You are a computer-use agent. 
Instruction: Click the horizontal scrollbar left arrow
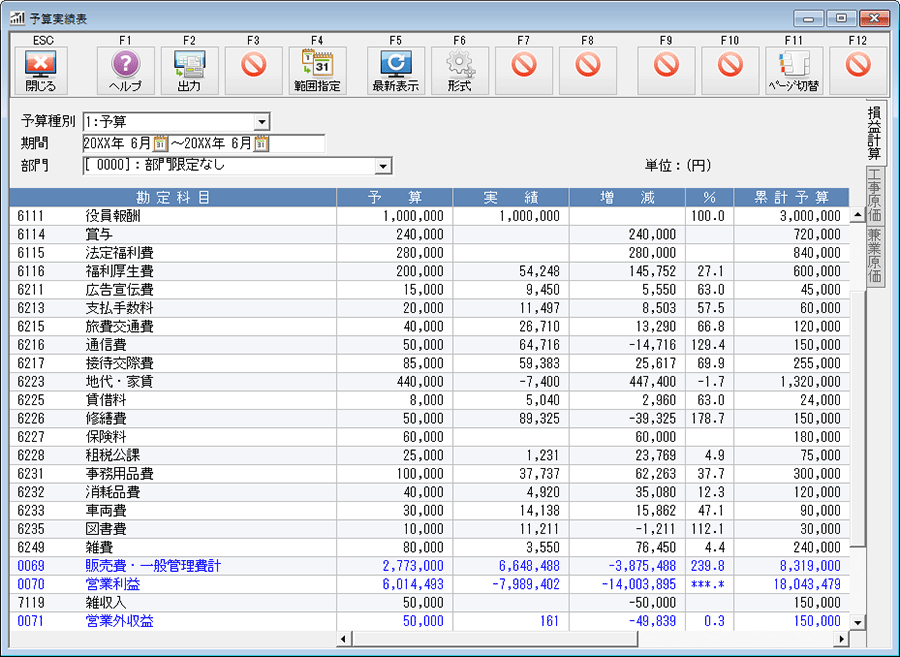click(344, 638)
